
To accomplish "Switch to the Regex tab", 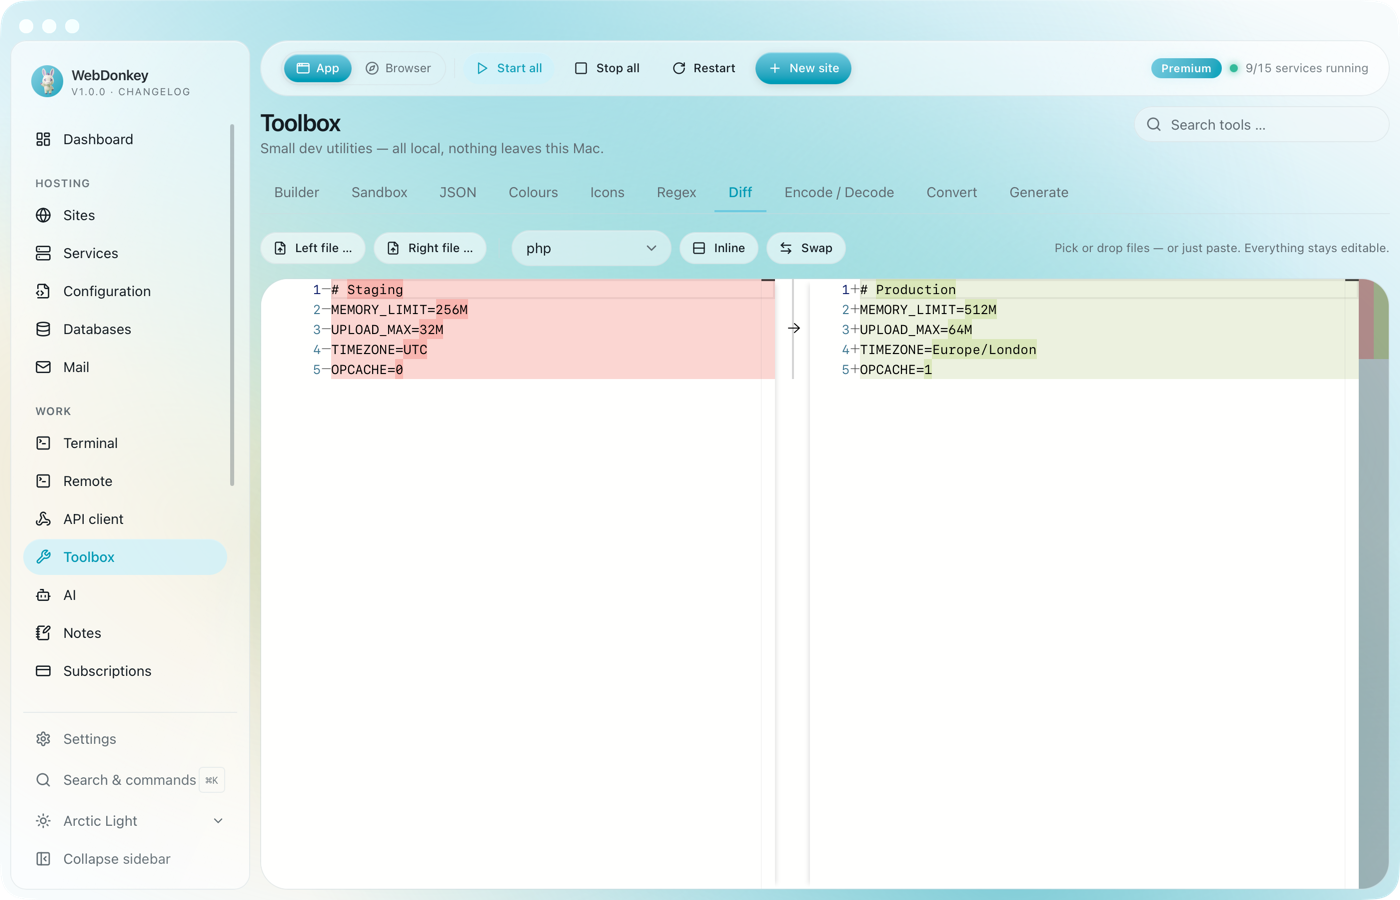I will (x=676, y=192).
